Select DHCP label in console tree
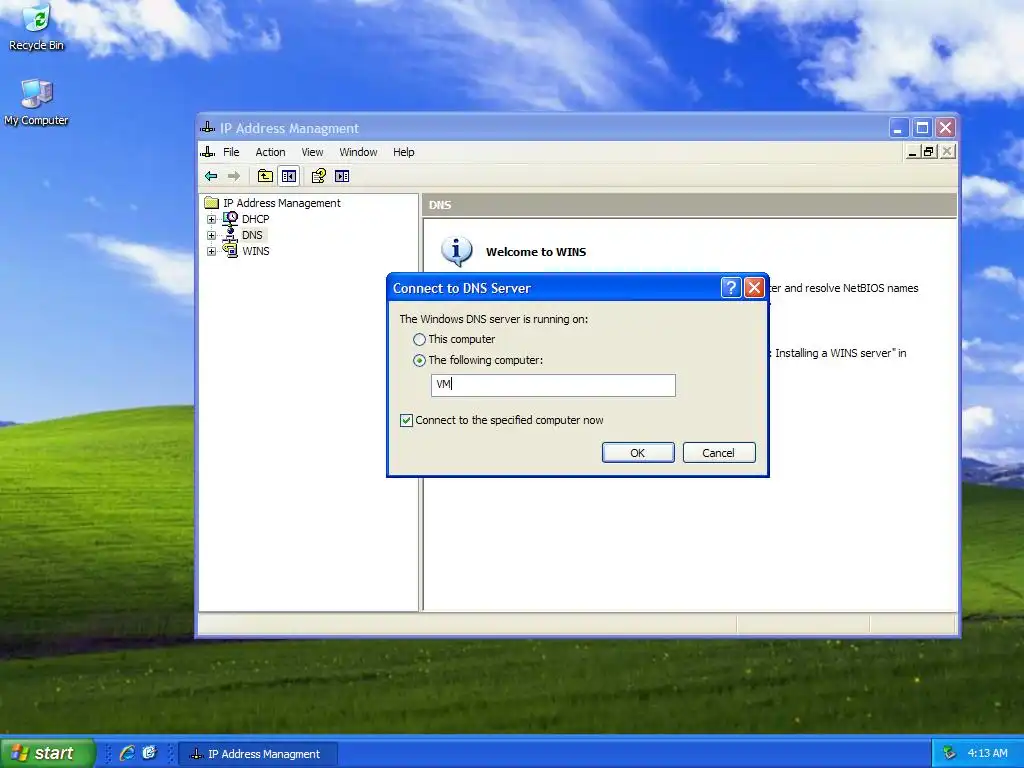 click(x=255, y=219)
